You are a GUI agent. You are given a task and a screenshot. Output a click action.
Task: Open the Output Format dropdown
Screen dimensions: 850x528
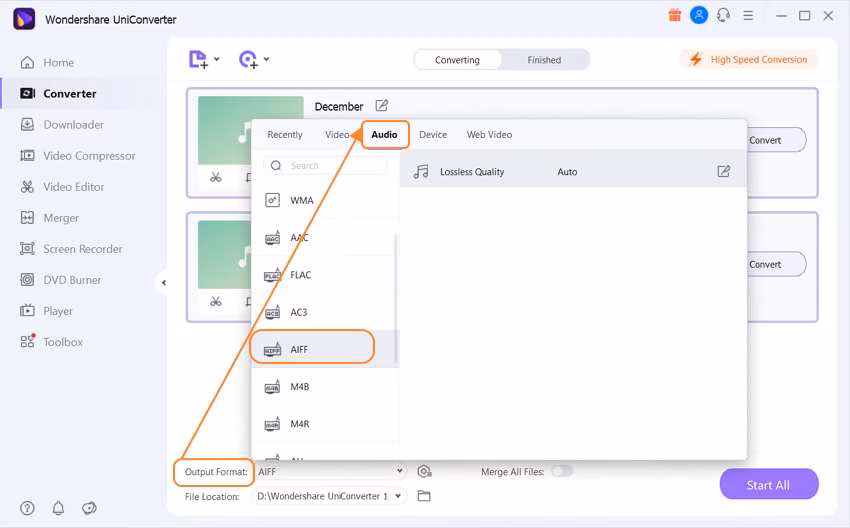tap(330, 472)
